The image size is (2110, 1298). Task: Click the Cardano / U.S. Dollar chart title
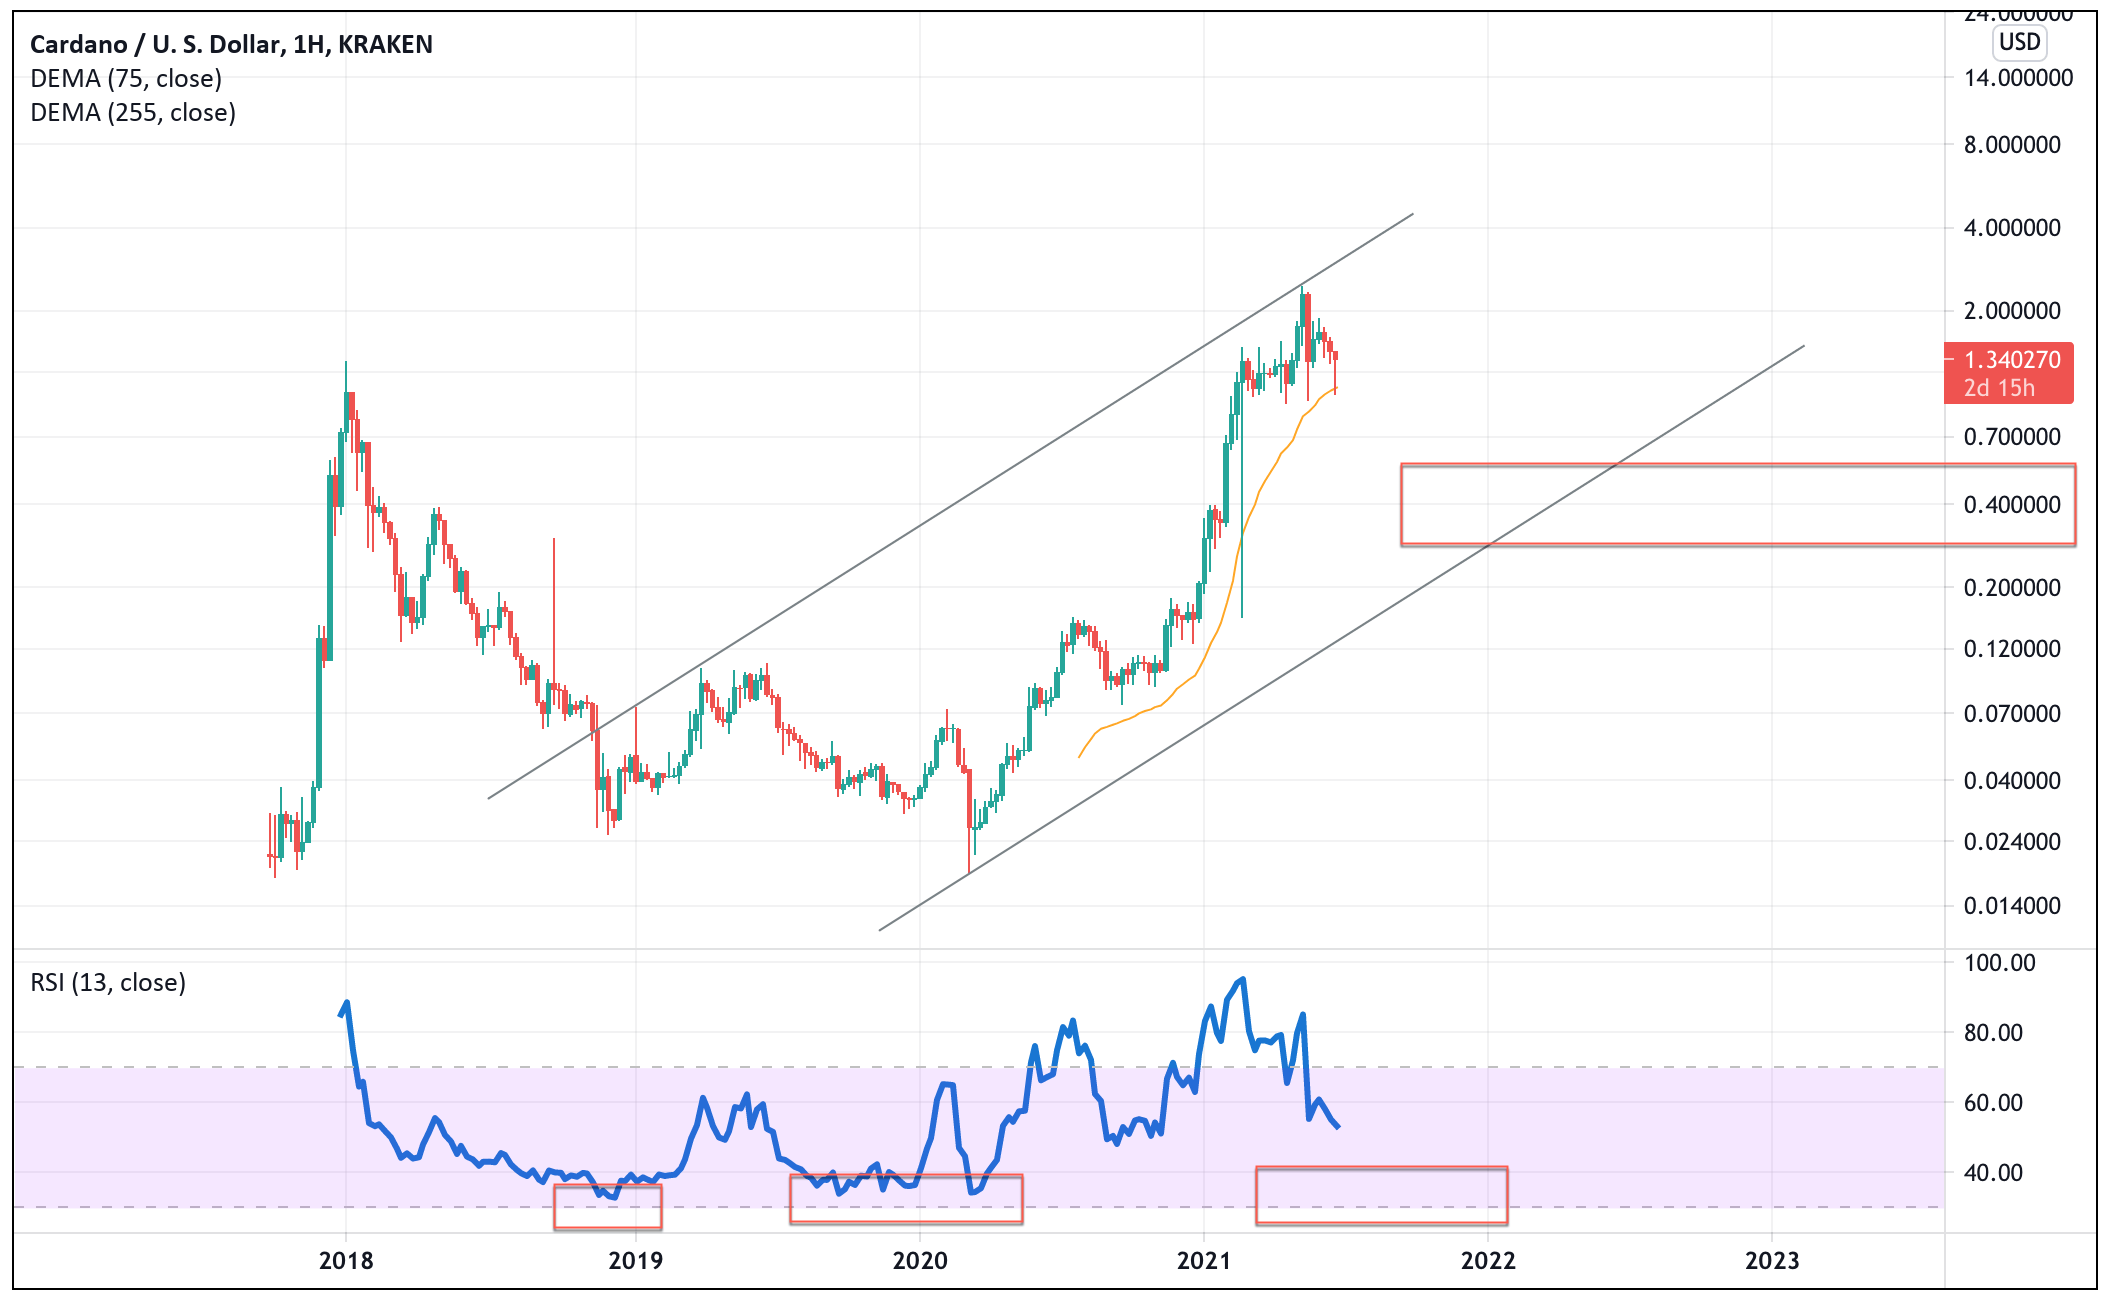(231, 44)
